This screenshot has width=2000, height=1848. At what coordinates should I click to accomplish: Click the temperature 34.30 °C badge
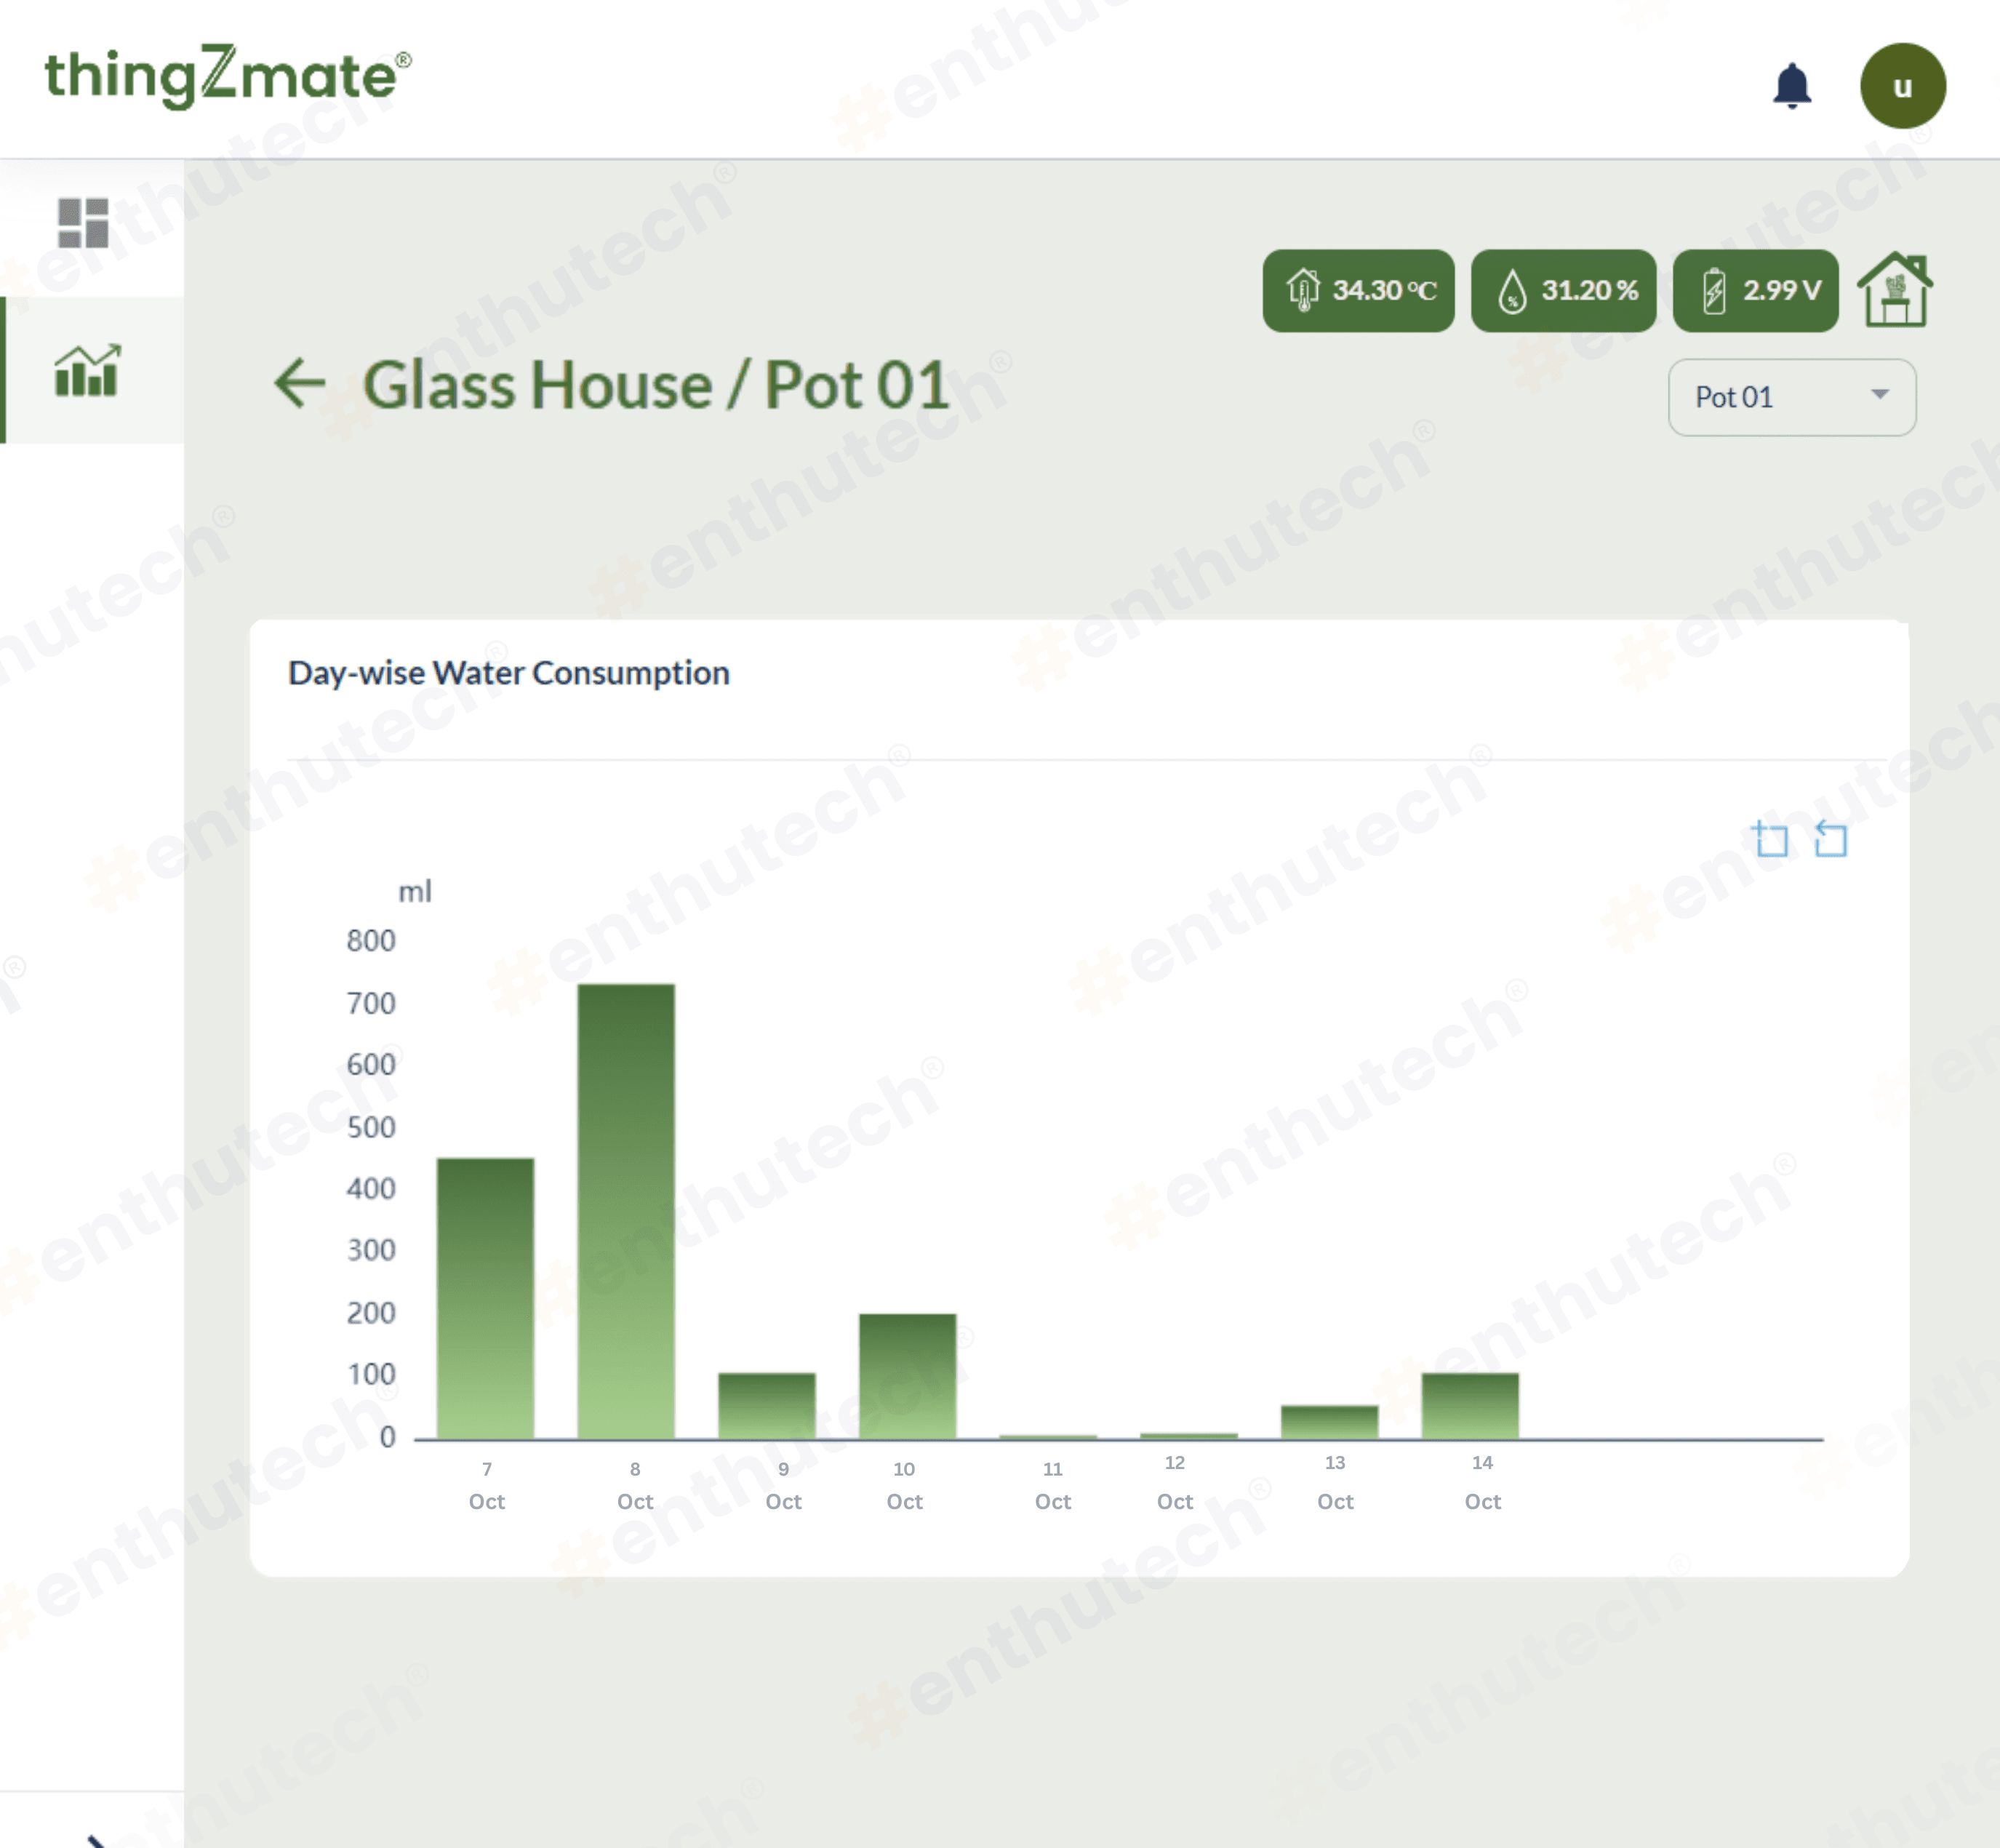tap(1357, 291)
